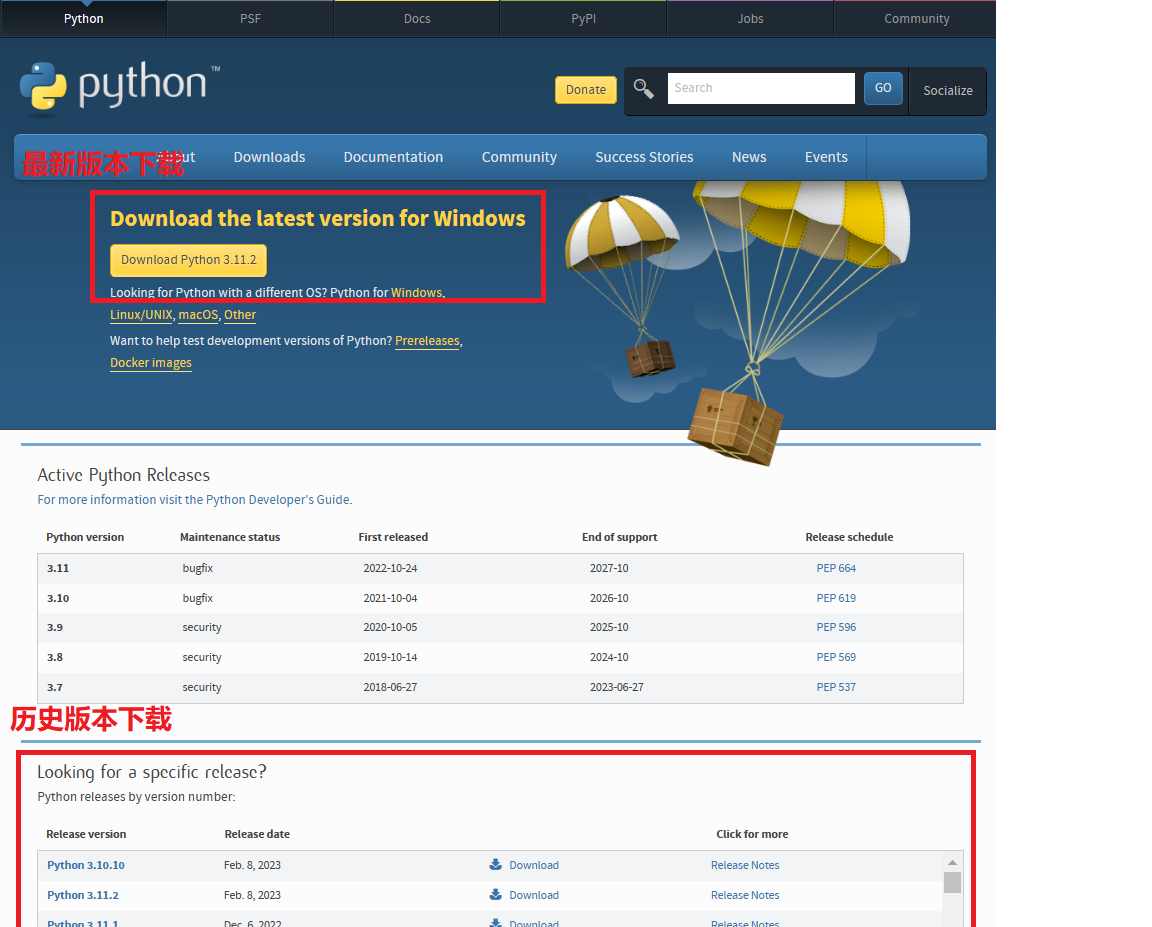The height and width of the screenshot is (927, 1152).
Task: Click the releases list scroll up arrow
Action: click(952, 862)
